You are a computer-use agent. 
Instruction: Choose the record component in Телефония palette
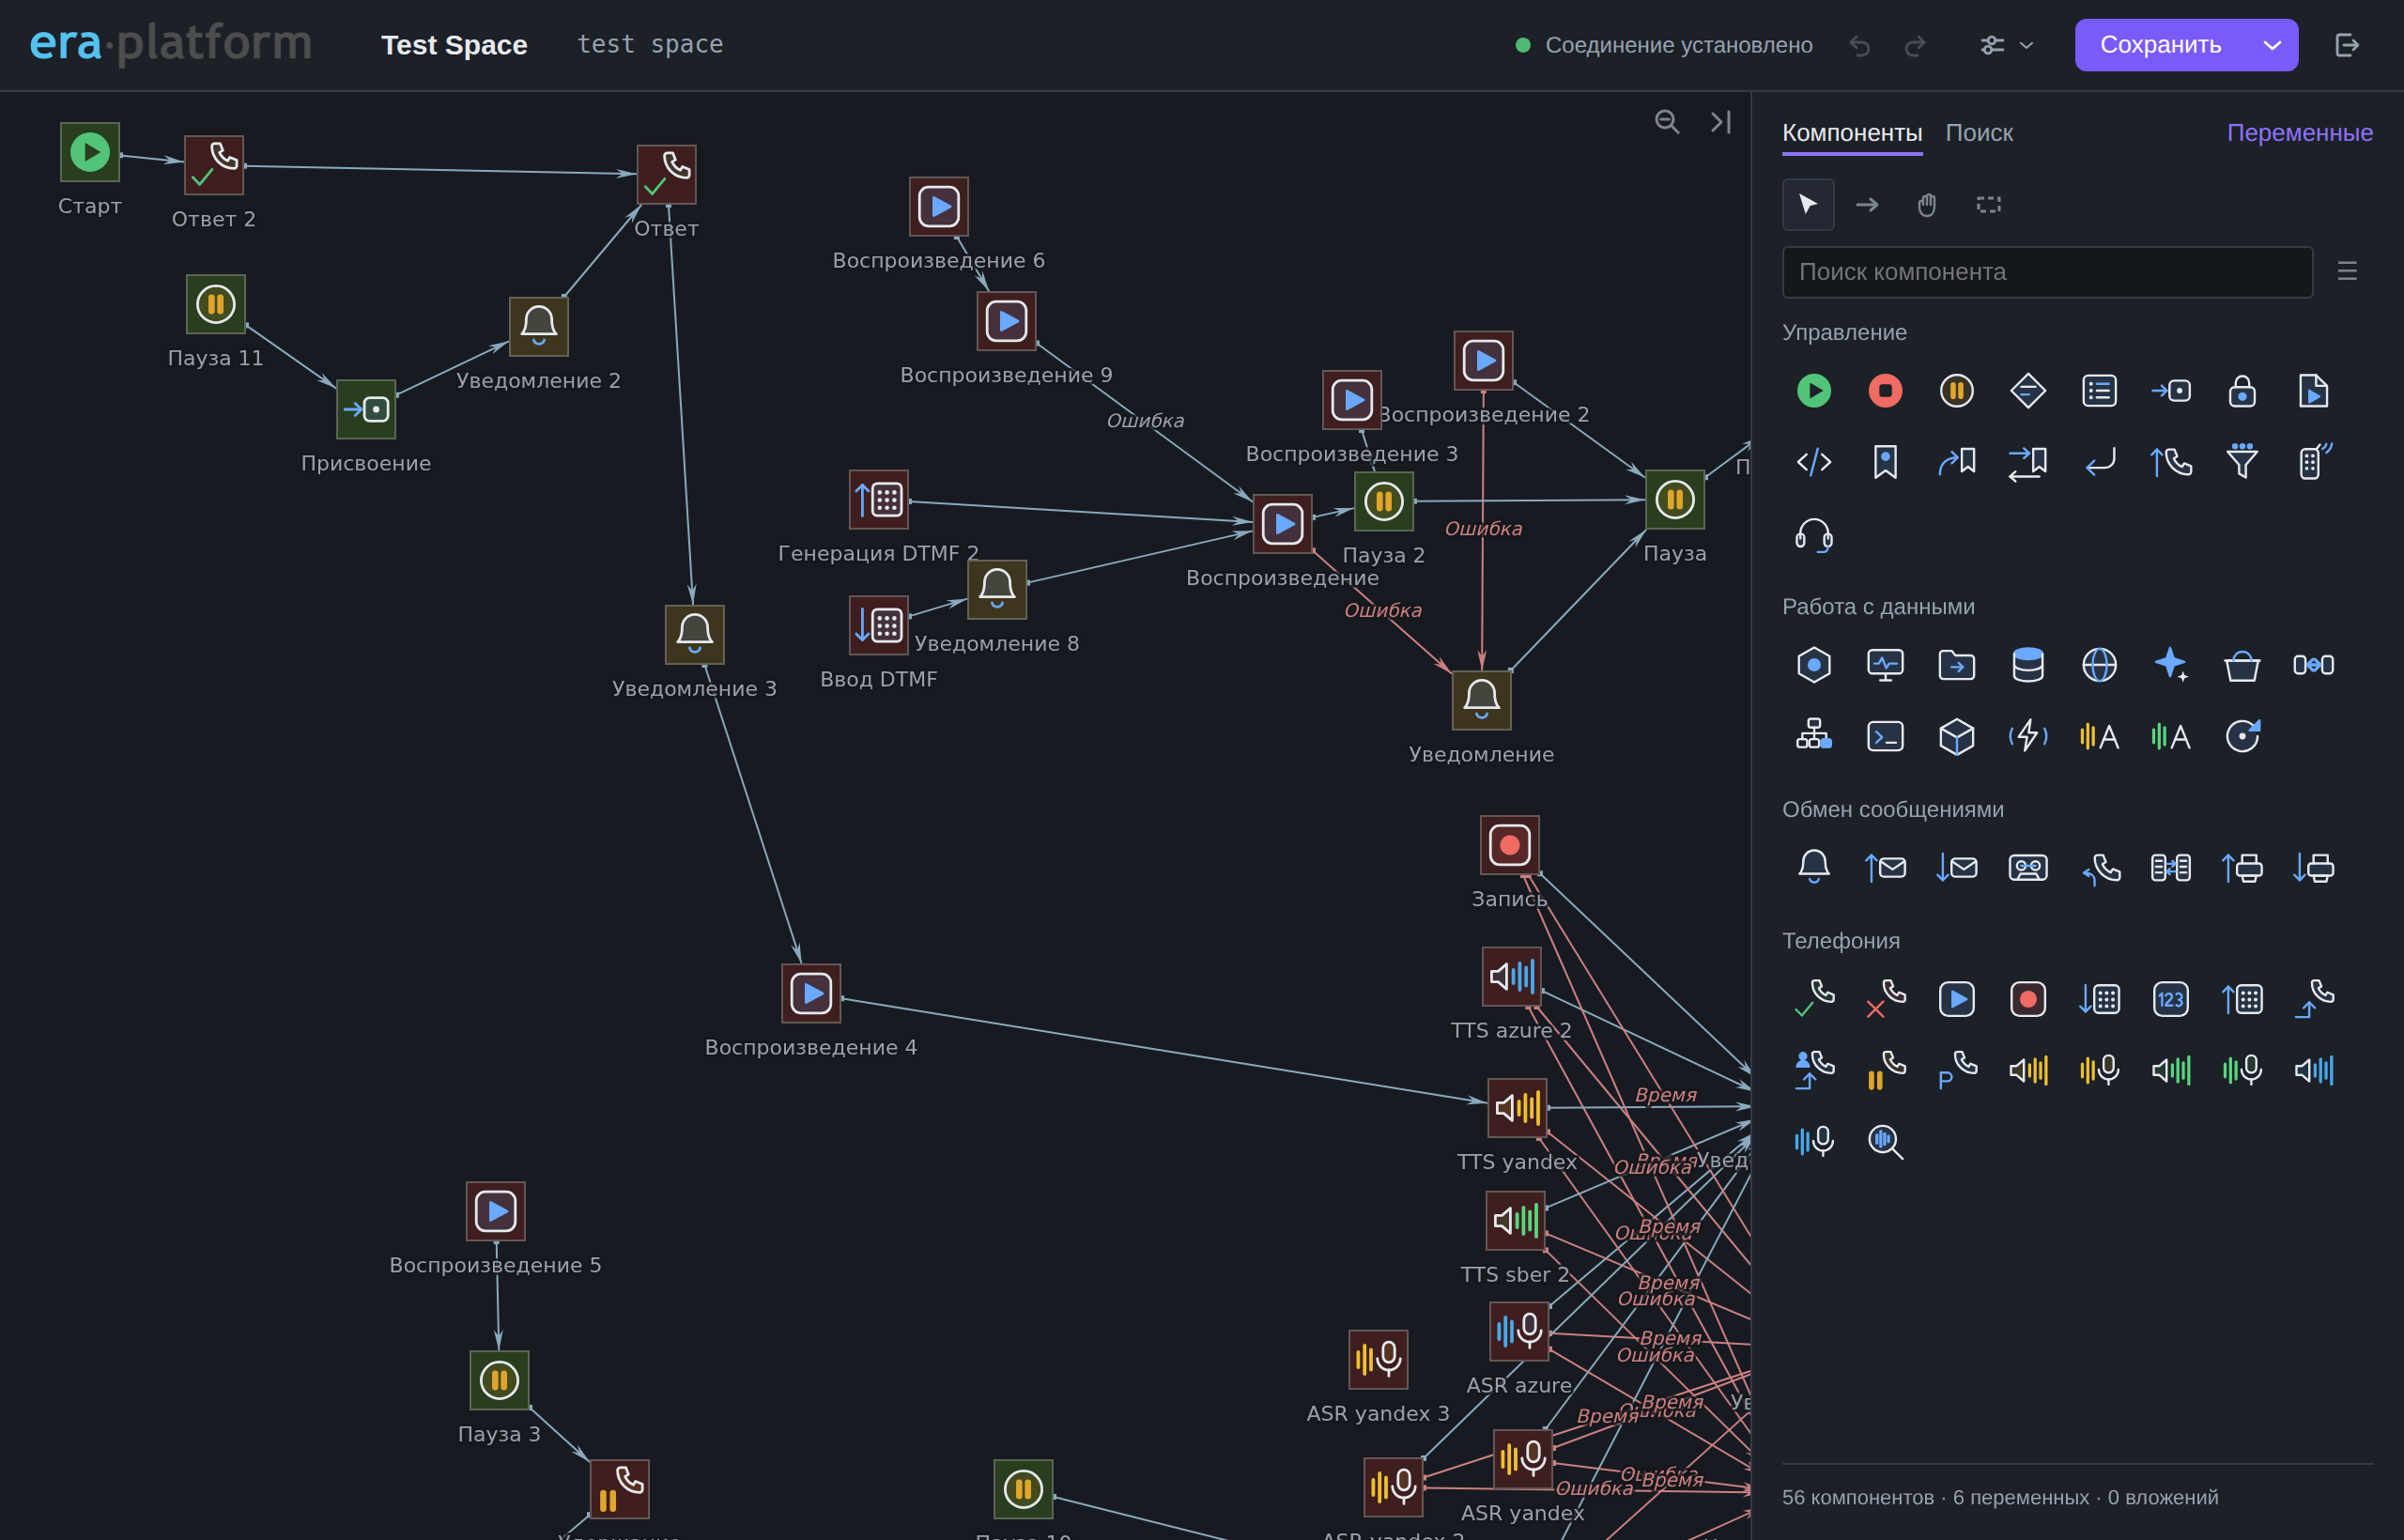2027,999
